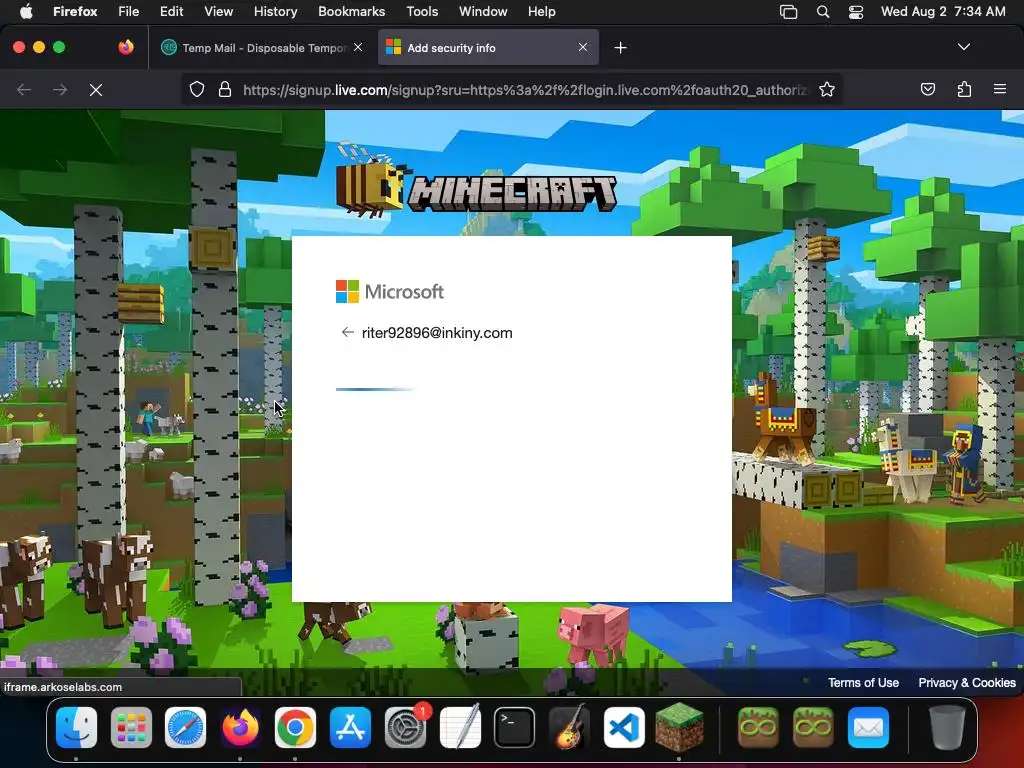Open TextEdit from the Dock

click(460, 728)
